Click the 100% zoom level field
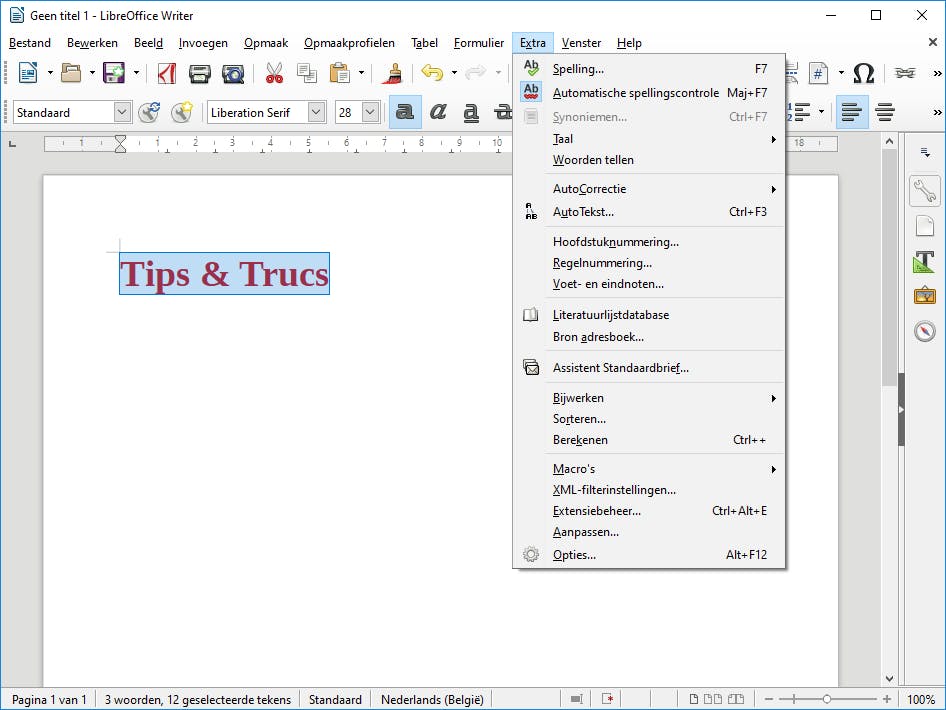946x710 pixels. [921, 699]
